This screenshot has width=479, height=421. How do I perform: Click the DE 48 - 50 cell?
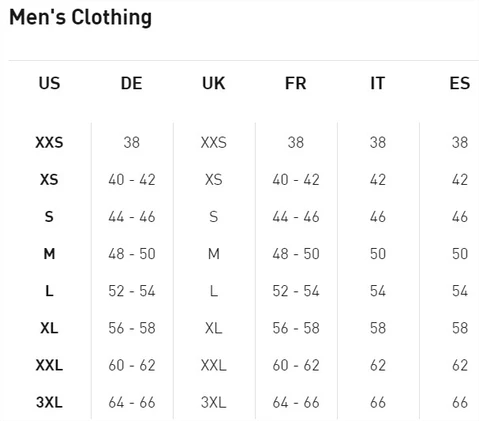[132, 254]
